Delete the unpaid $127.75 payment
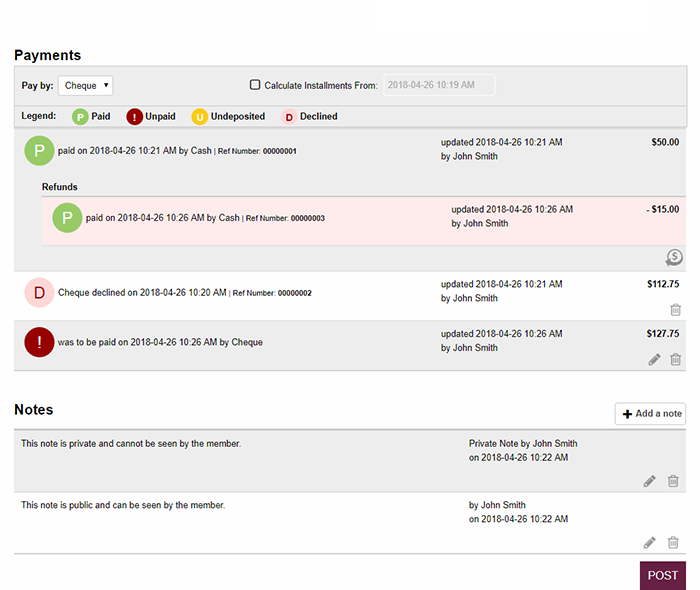The width and height of the screenshot is (700, 590). point(675,359)
